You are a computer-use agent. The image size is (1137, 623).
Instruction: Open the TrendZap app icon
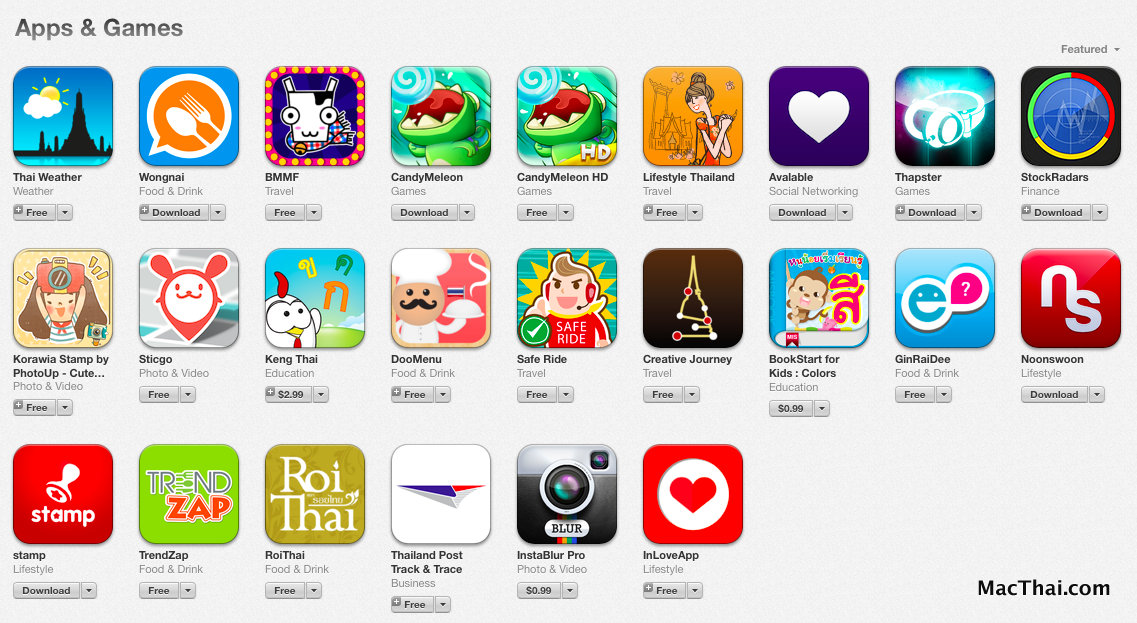pyautogui.click(x=189, y=494)
